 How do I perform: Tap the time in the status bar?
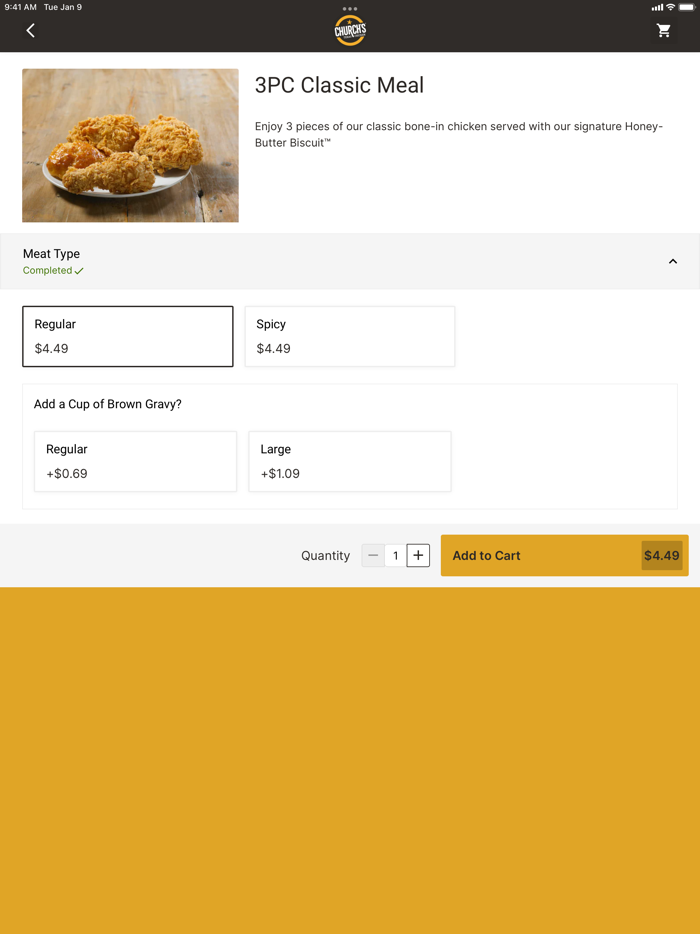point(20,7)
